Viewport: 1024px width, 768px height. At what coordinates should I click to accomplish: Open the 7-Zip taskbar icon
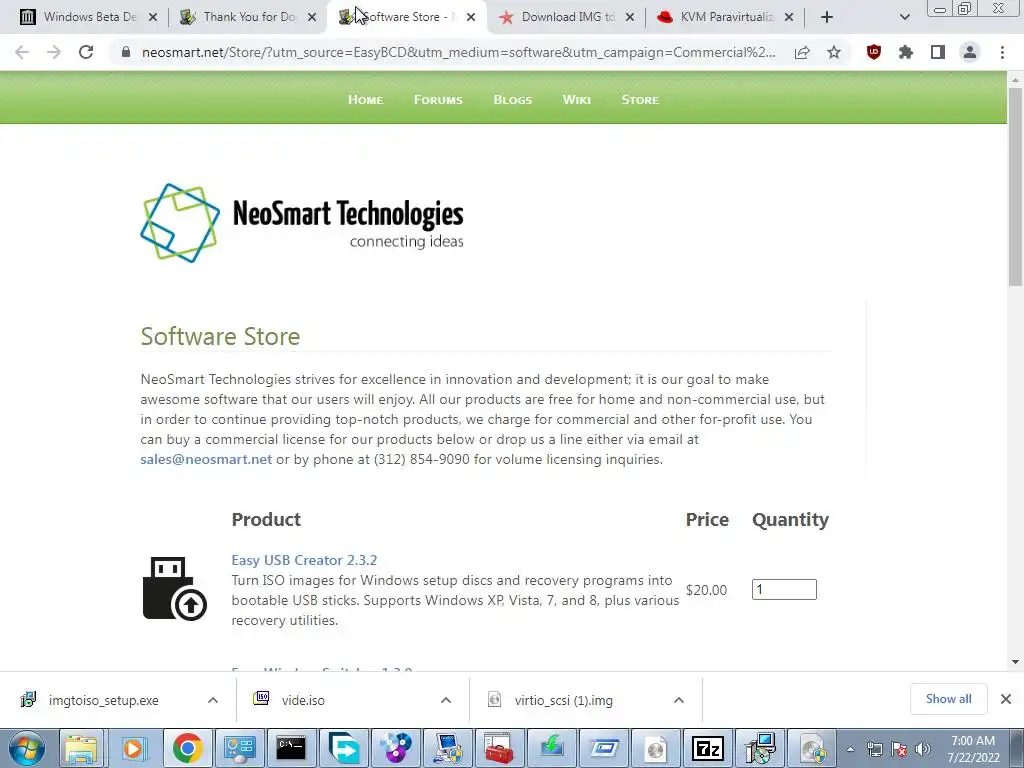pyautogui.click(x=707, y=748)
